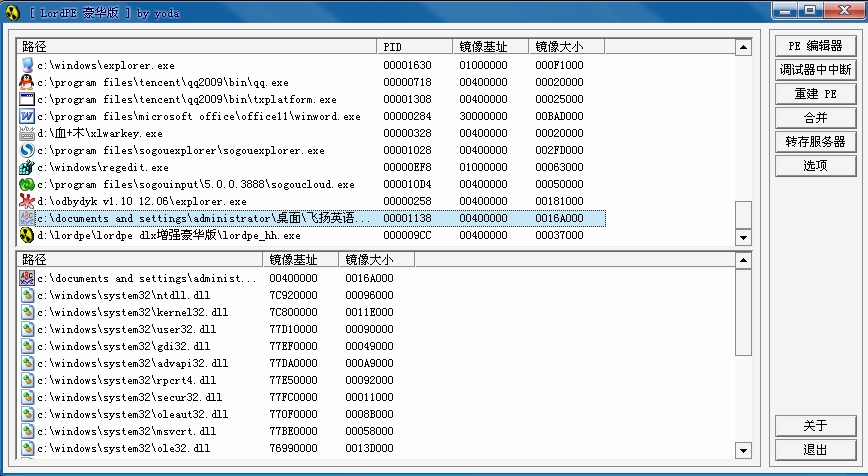Click the rpcrt4.dll module icon
Viewport: 868px width, 476px height.
pos(28,380)
